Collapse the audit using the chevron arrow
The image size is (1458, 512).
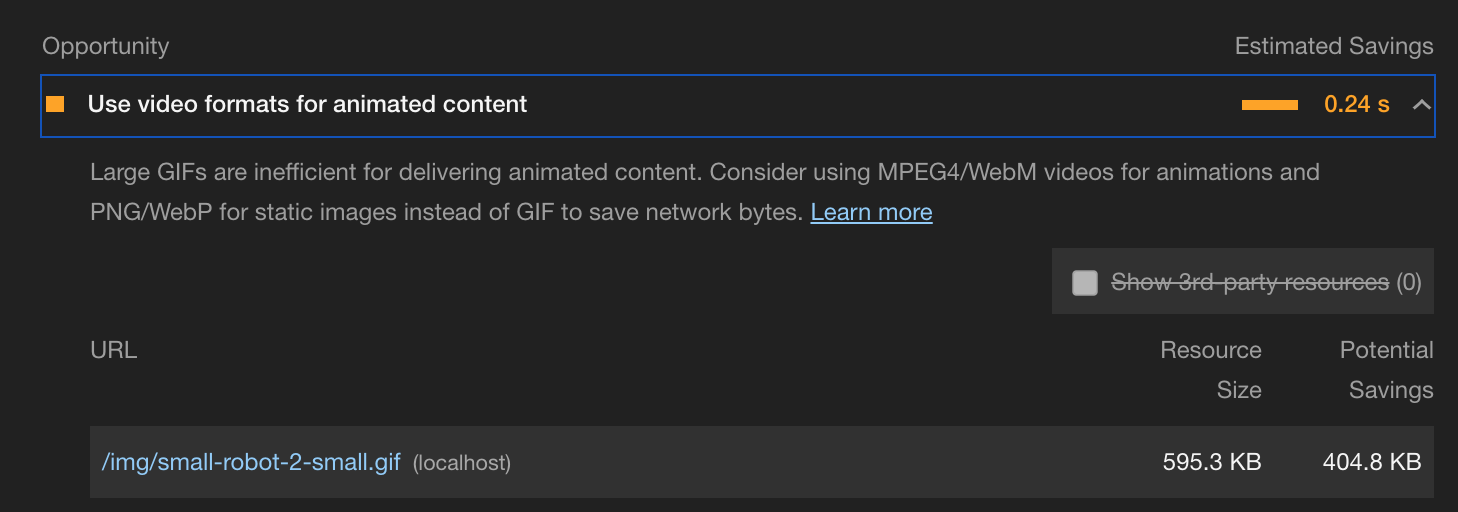pyautogui.click(x=1421, y=105)
